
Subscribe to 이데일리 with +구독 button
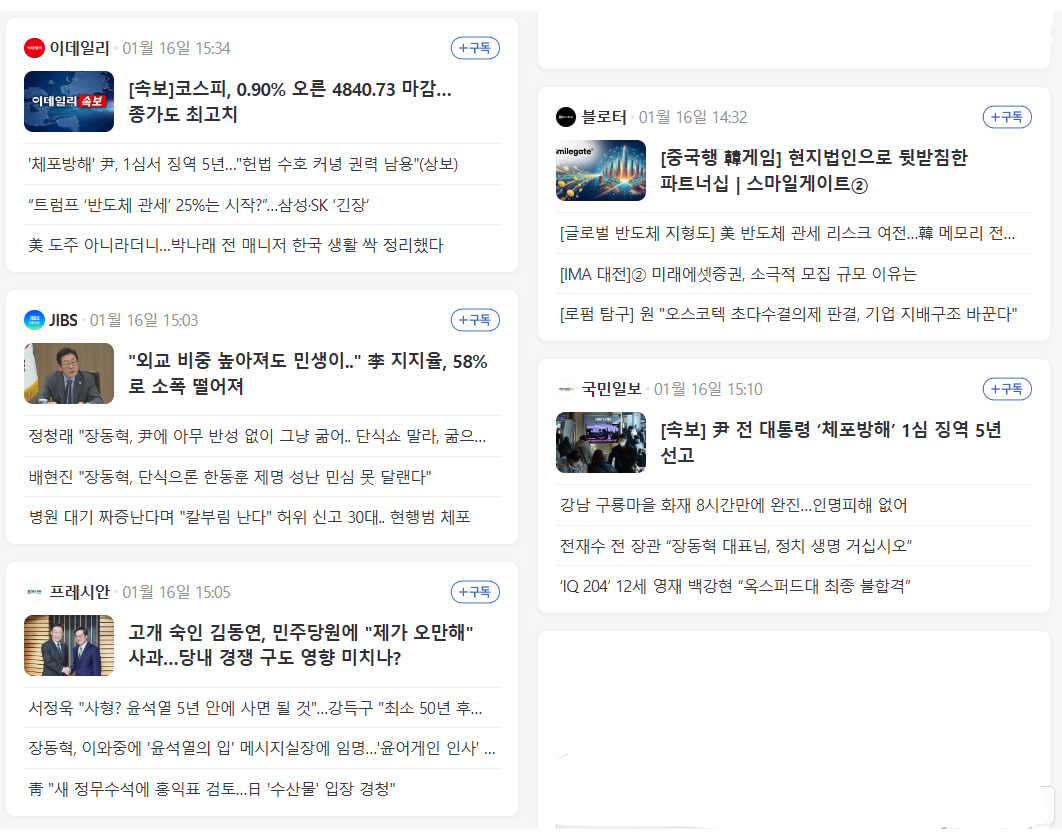tap(475, 48)
